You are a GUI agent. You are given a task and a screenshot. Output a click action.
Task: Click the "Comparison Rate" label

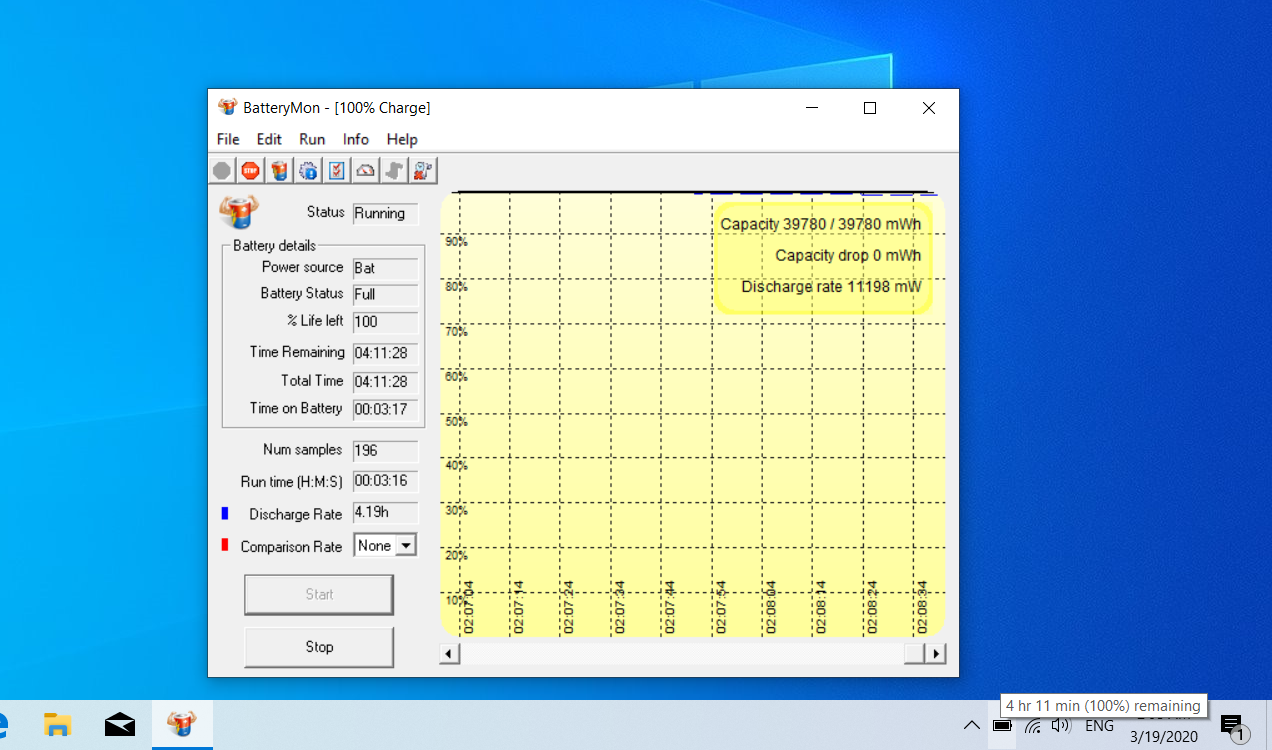[x=291, y=547]
